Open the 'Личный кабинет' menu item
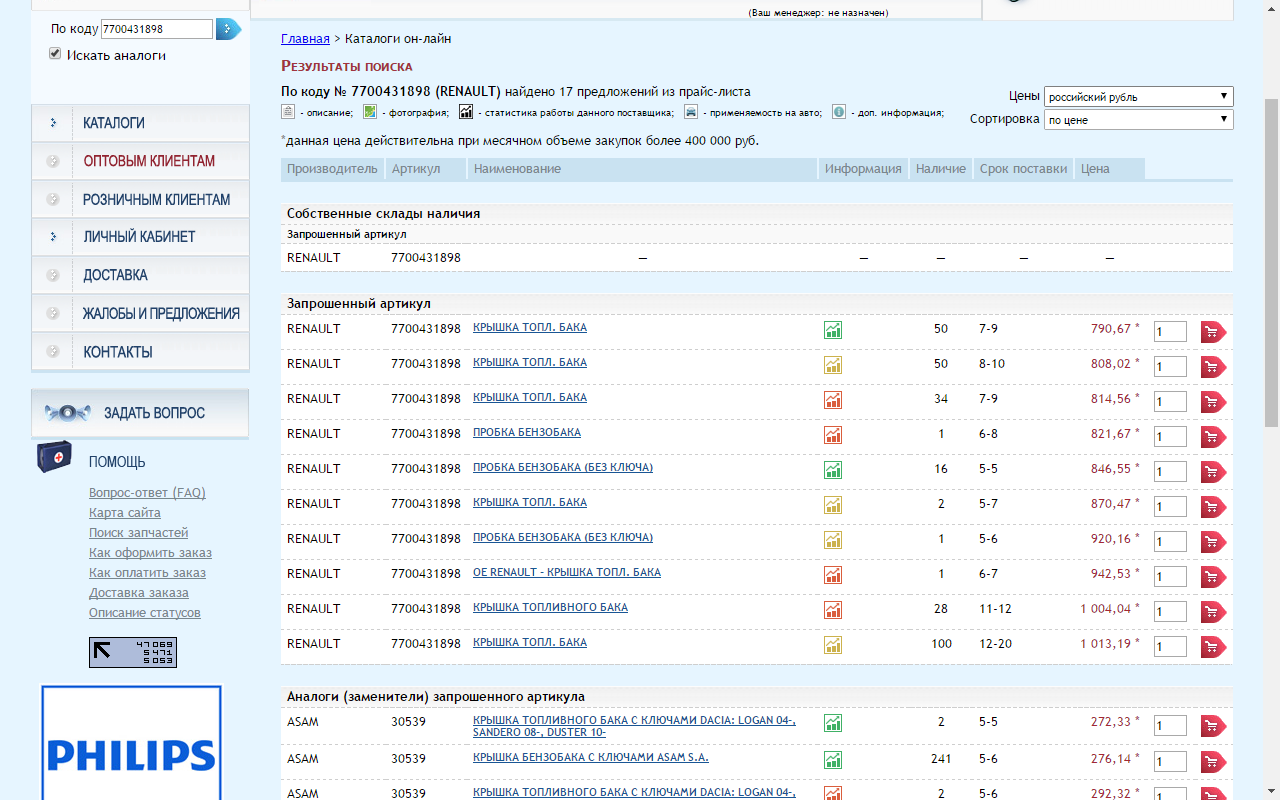 [140, 237]
